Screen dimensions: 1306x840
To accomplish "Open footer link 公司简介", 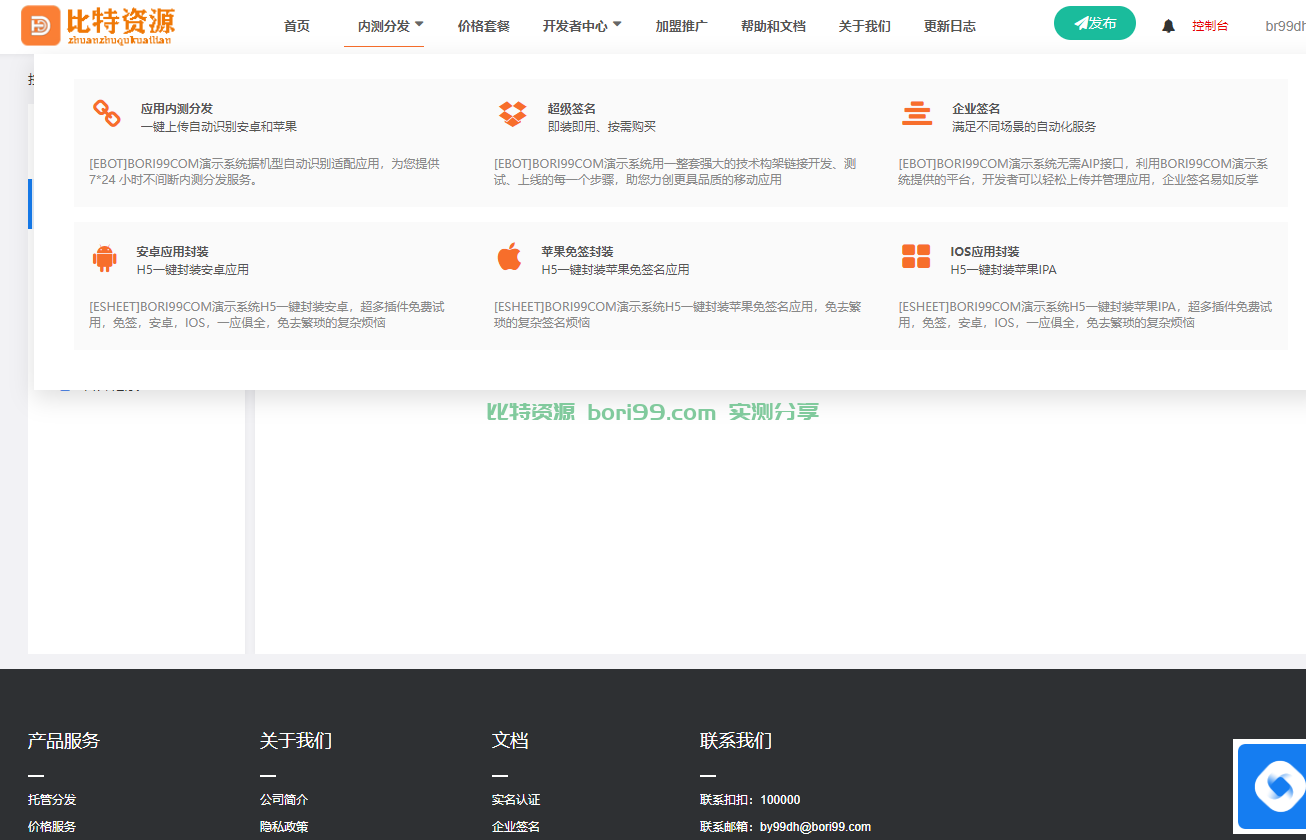I will pos(284,800).
